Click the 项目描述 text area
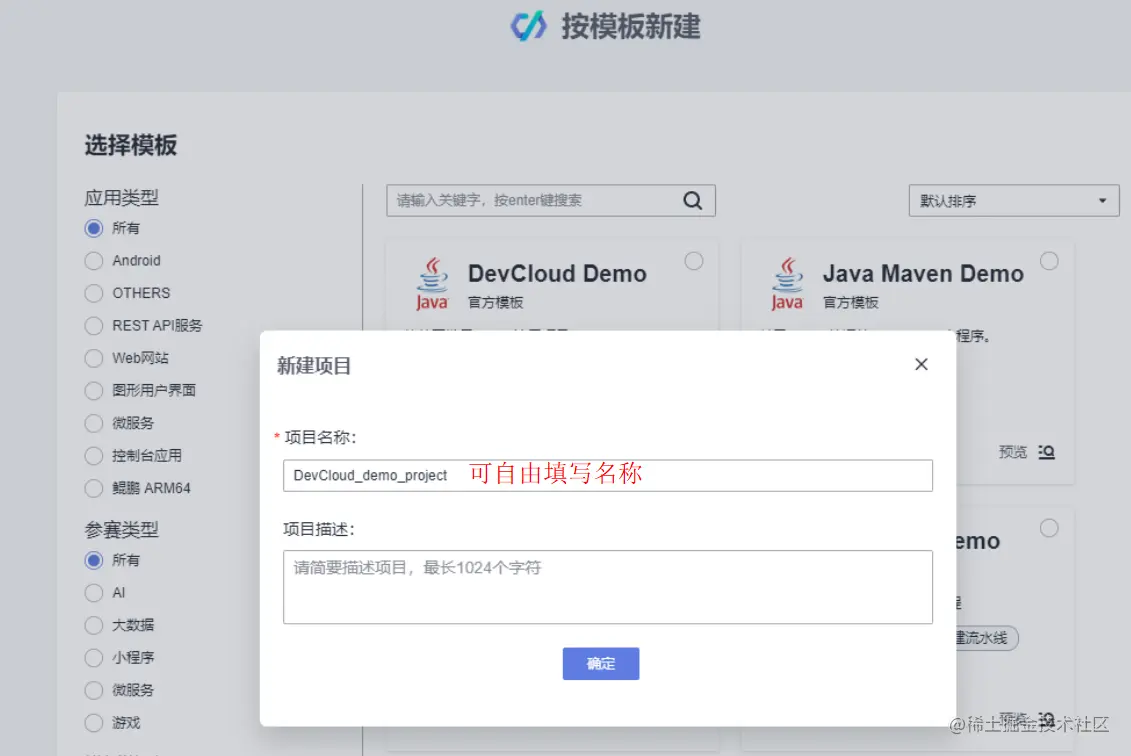 607,587
